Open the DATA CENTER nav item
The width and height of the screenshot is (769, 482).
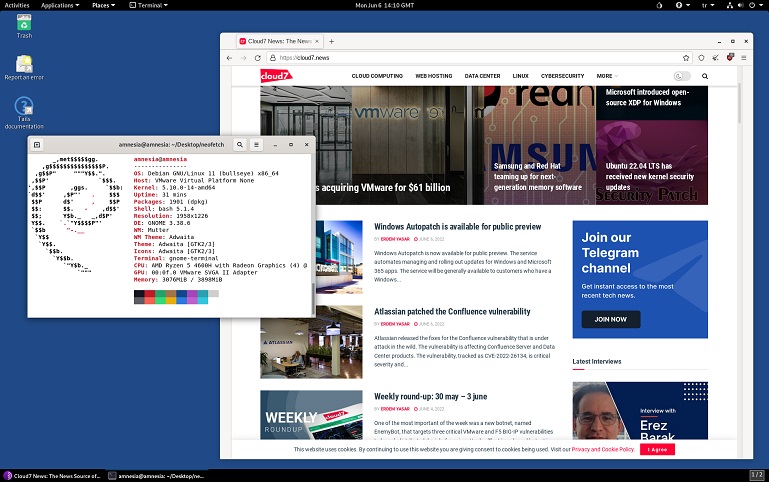(x=482, y=76)
